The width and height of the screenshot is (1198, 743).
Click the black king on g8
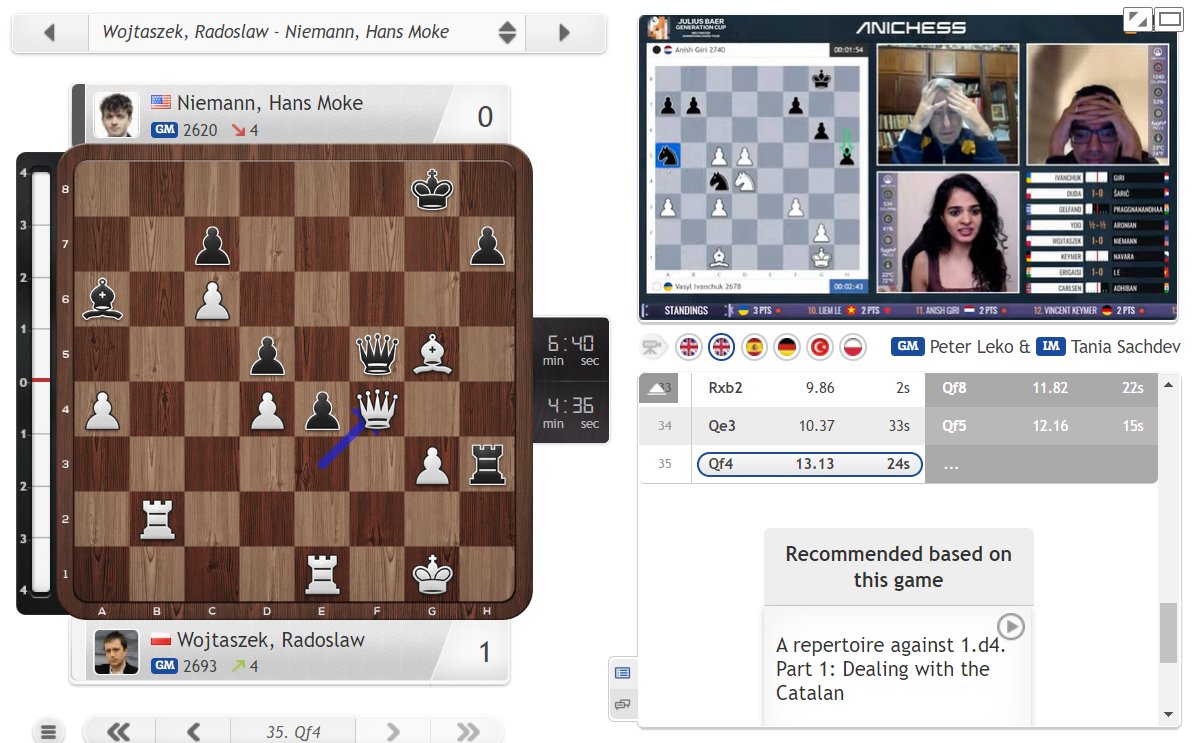pyautogui.click(x=432, y=189)
